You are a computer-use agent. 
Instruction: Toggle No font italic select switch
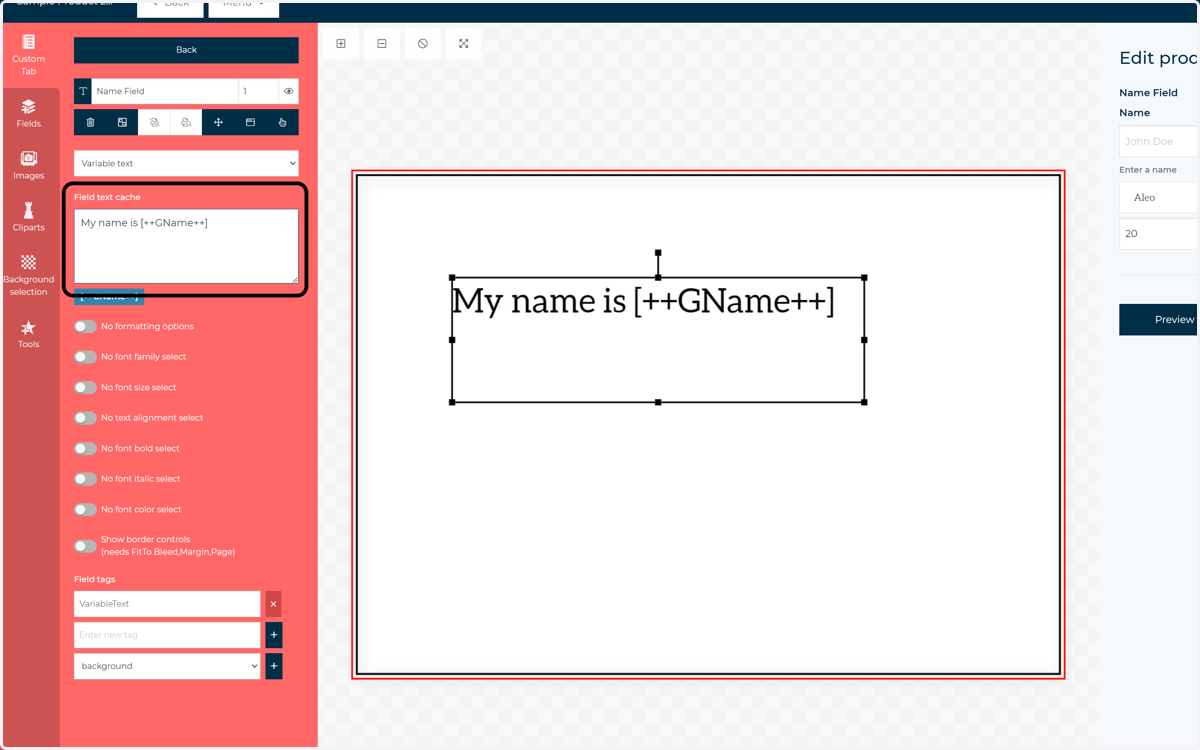(x=86, y=479)
